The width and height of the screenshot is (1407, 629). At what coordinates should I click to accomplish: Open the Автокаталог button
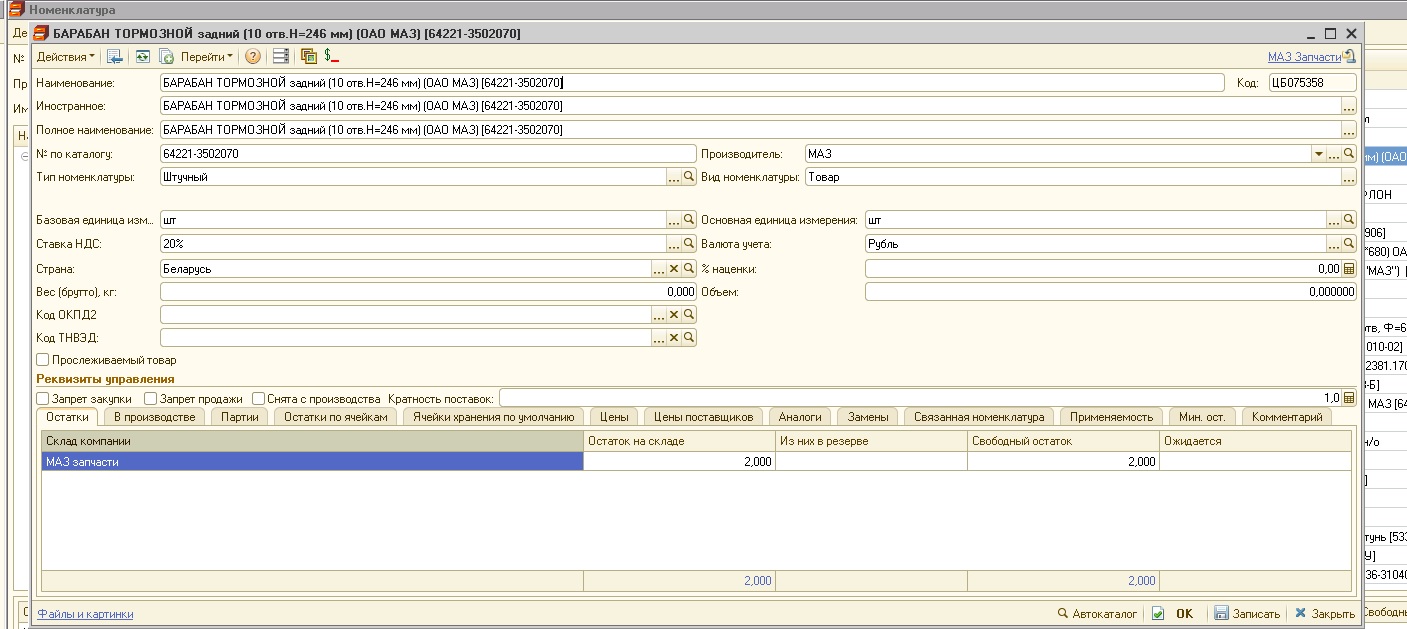click(1098, 614)
